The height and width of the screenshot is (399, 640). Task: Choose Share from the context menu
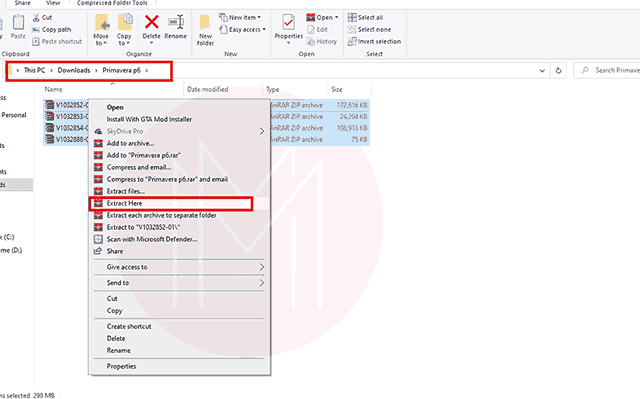180,251
